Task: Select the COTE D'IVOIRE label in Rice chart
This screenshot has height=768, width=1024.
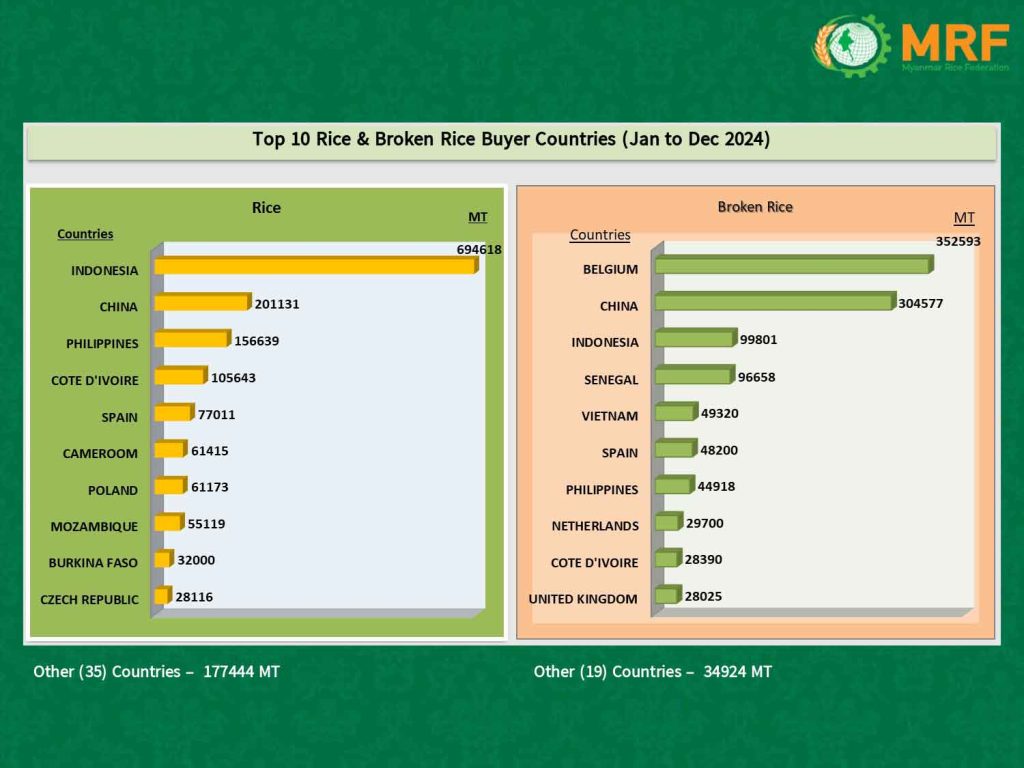Action: click(95, 380)
